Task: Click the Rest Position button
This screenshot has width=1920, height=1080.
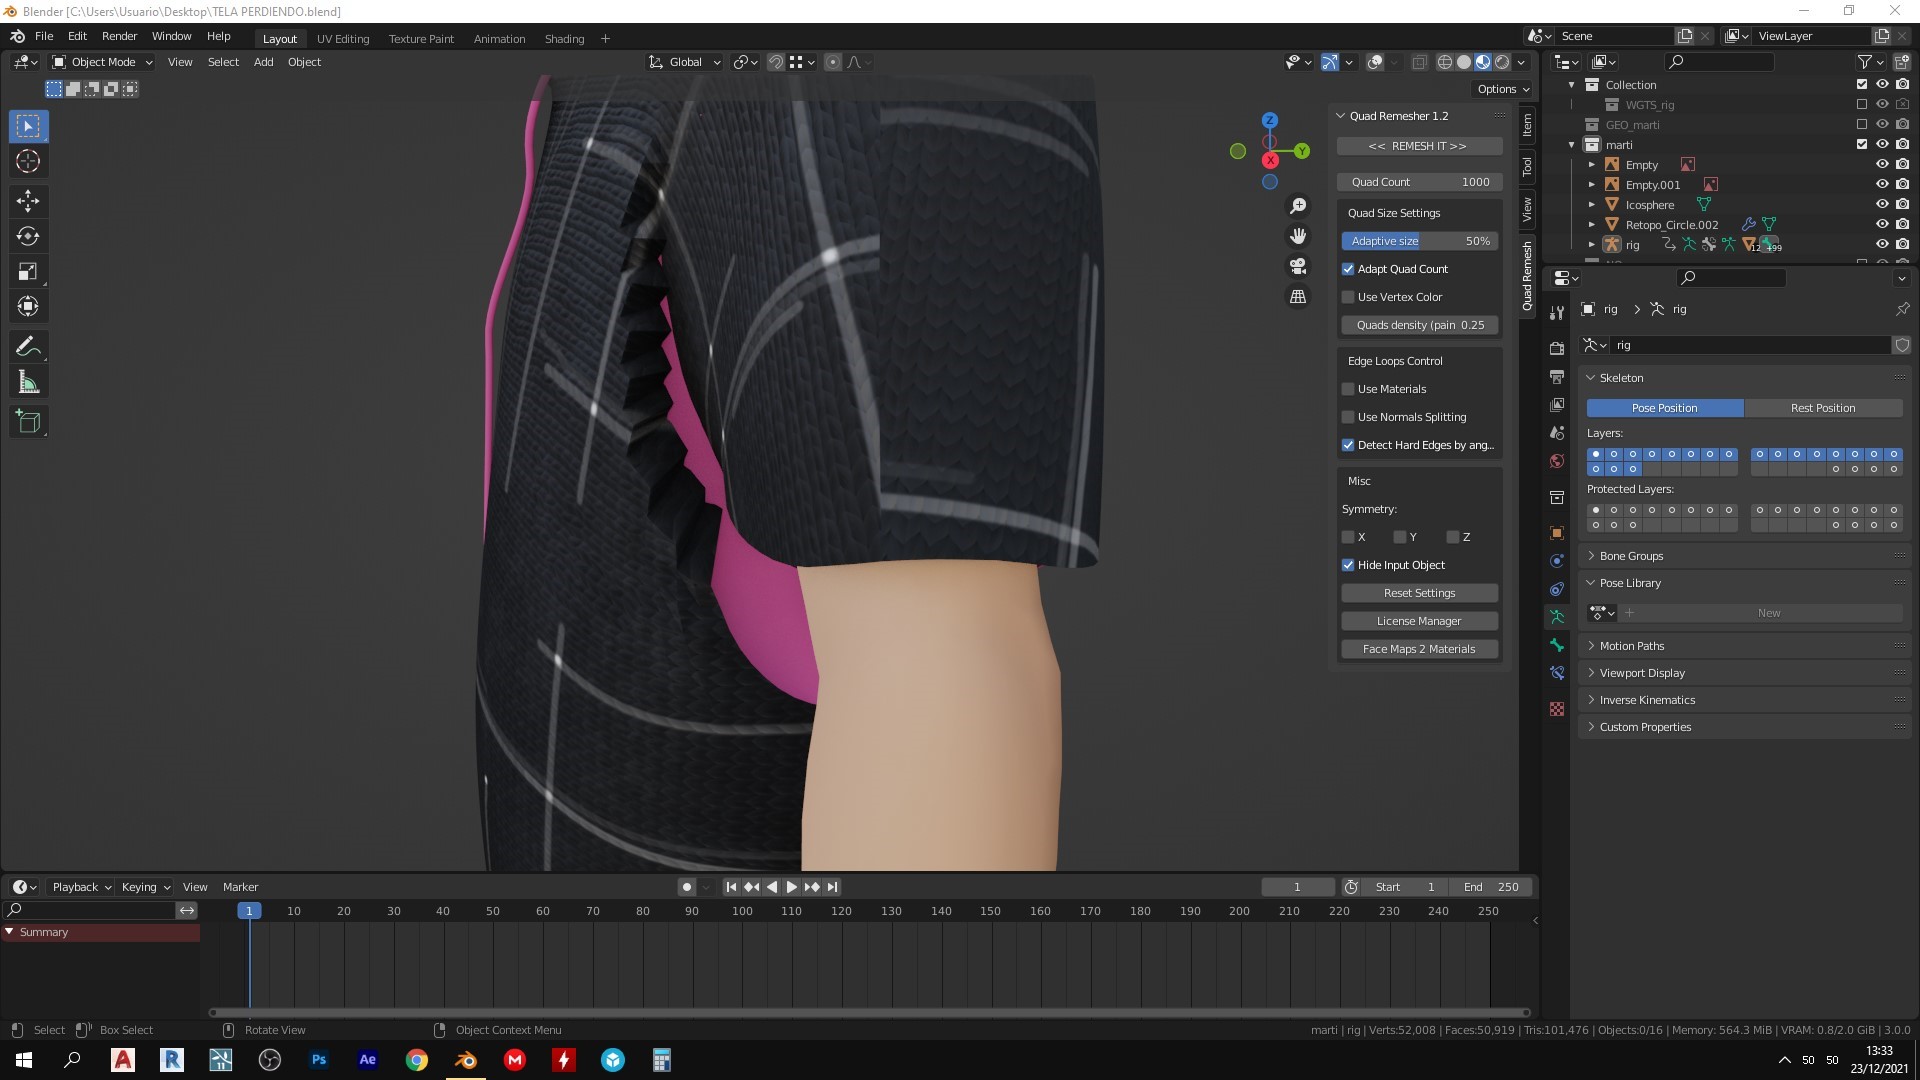Action: (x=1822, y=408)
